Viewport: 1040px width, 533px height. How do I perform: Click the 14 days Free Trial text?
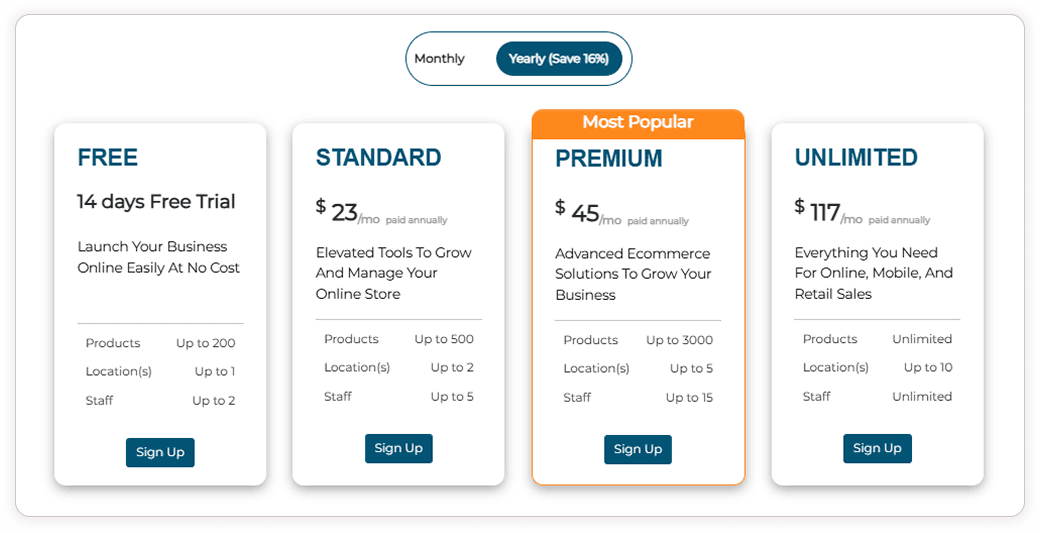tap(157, 201)
